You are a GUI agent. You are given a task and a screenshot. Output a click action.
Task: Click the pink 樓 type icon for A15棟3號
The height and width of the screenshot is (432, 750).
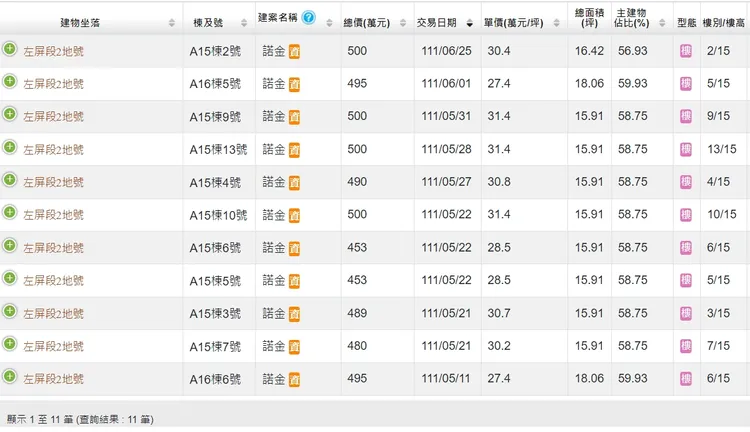point(686,313)
